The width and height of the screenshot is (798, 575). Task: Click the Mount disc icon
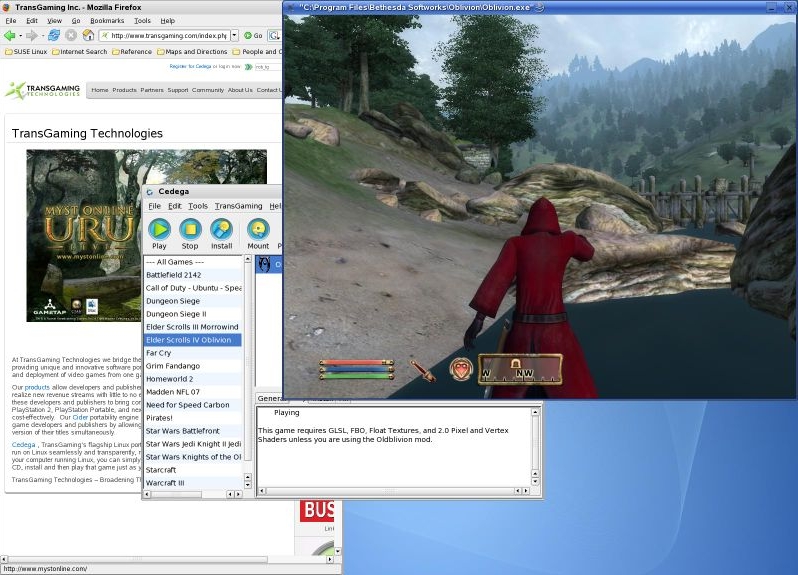point(258,230)
